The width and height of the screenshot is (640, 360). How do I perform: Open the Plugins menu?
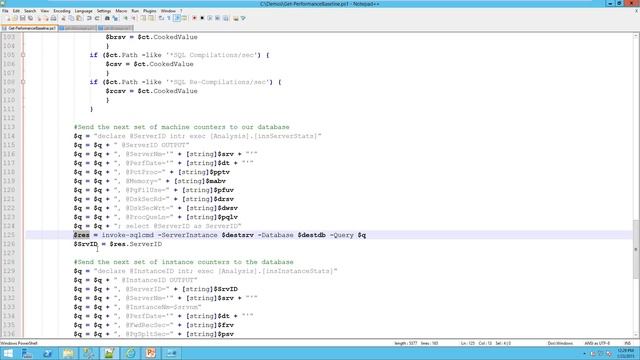(x=149, y=11)
